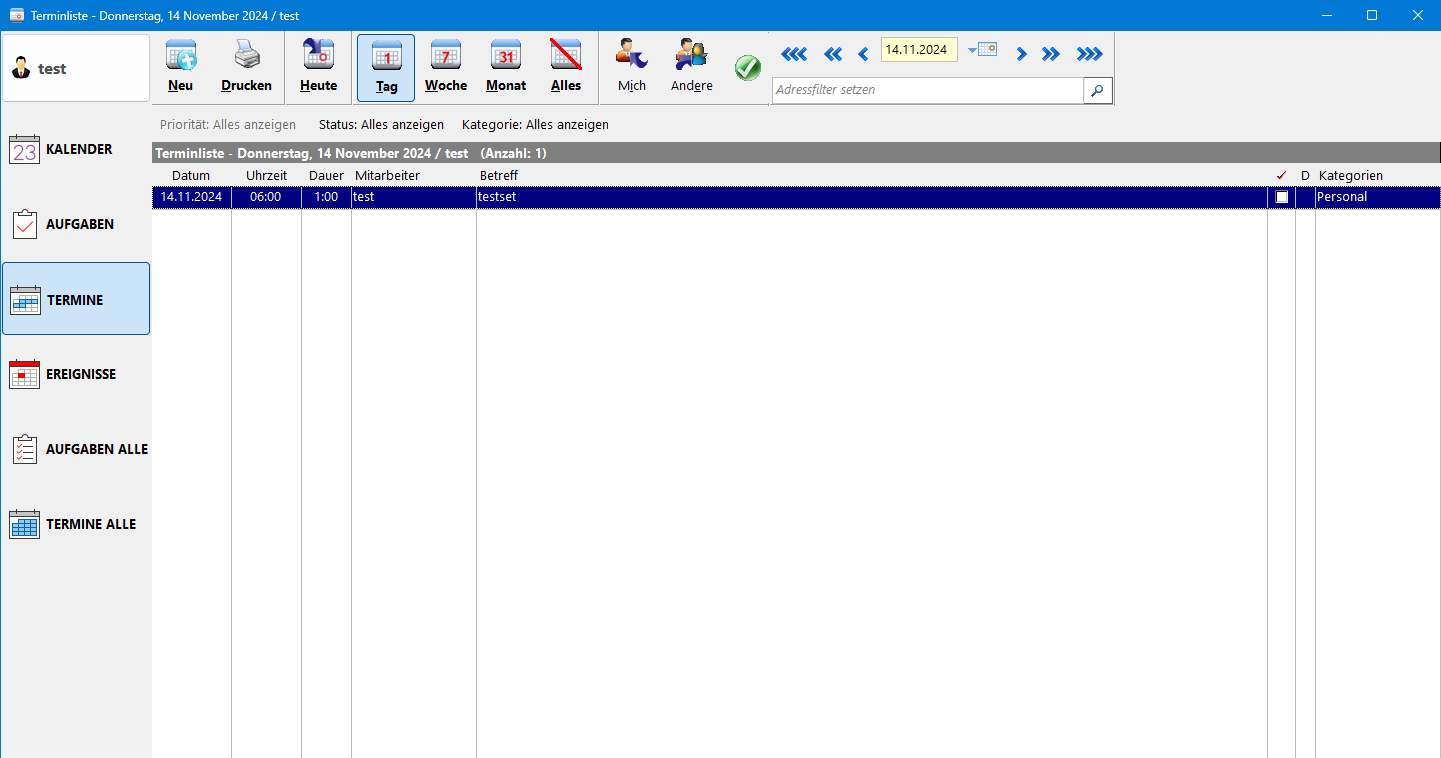Click the address filter search magnifier button
This screenshot has width=1441, height=758.
1097,90
